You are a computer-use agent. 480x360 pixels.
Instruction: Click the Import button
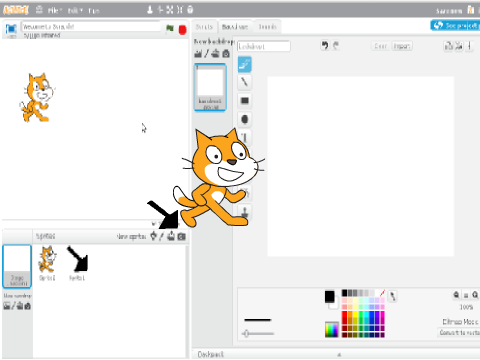[402, 46]
